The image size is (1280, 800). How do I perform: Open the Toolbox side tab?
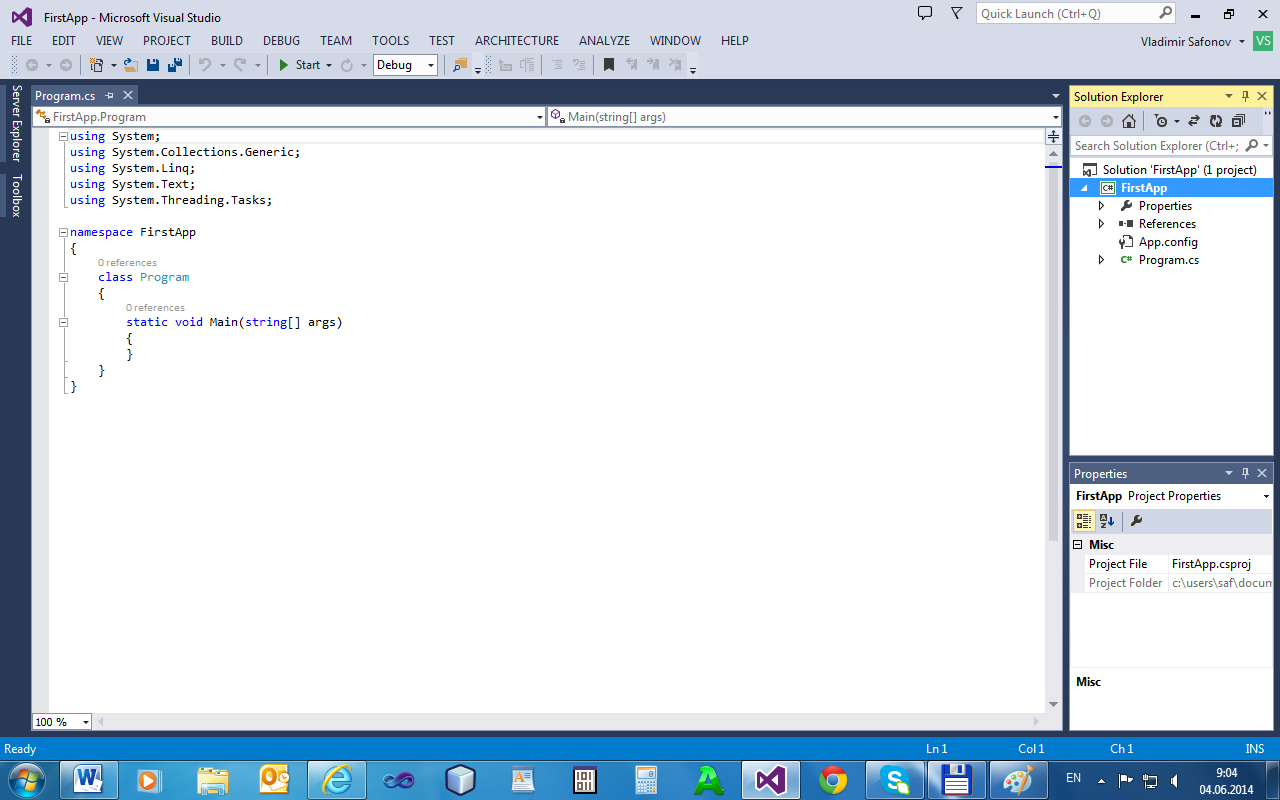[16, 196]
